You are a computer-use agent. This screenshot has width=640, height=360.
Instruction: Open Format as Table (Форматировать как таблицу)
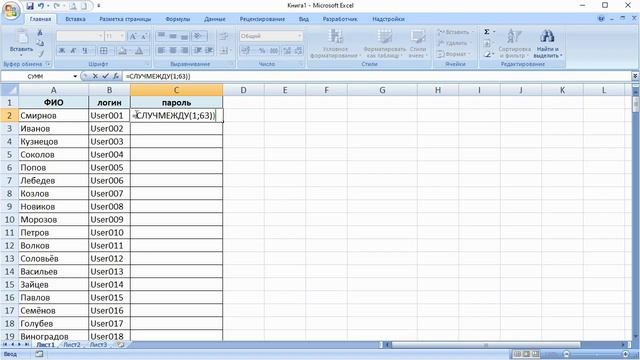click(384, 44)
